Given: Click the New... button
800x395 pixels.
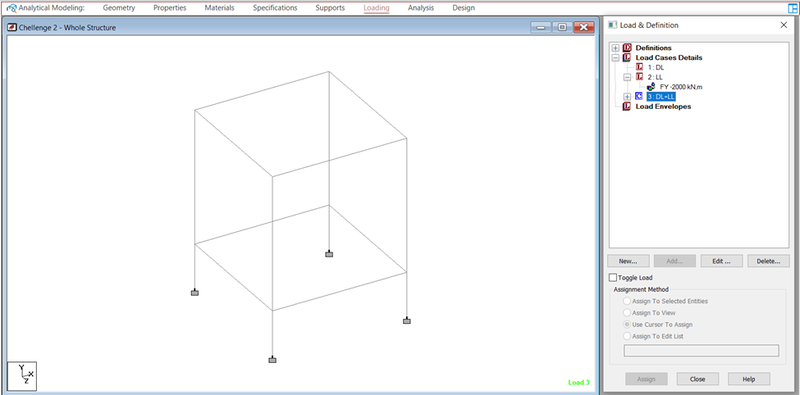Looking at the screenshot, I should pos(628,261).
